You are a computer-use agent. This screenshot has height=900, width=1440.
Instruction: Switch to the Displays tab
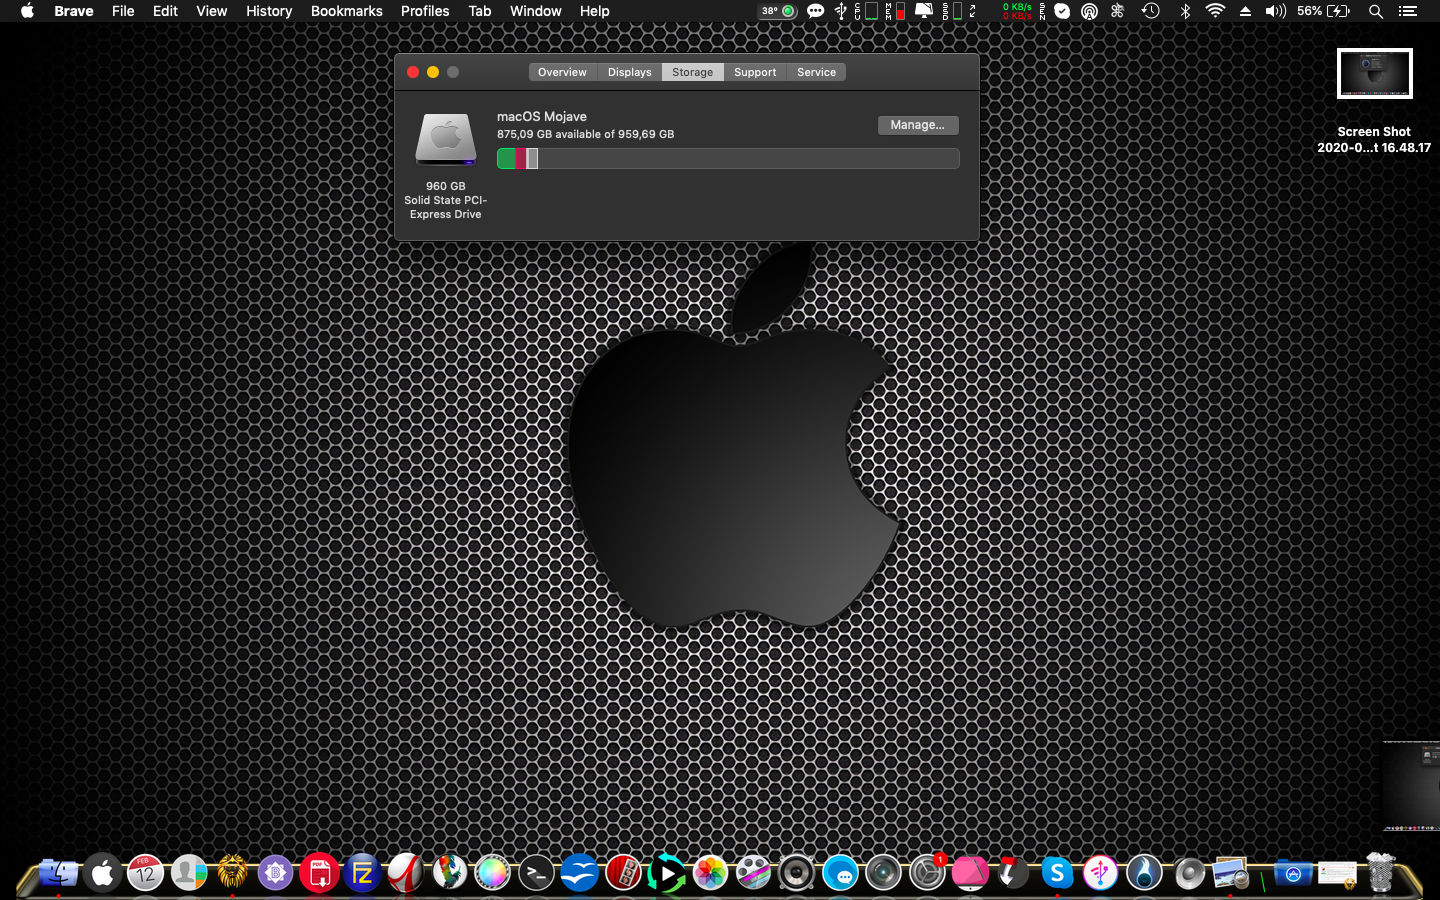click(x=629, y=72)
